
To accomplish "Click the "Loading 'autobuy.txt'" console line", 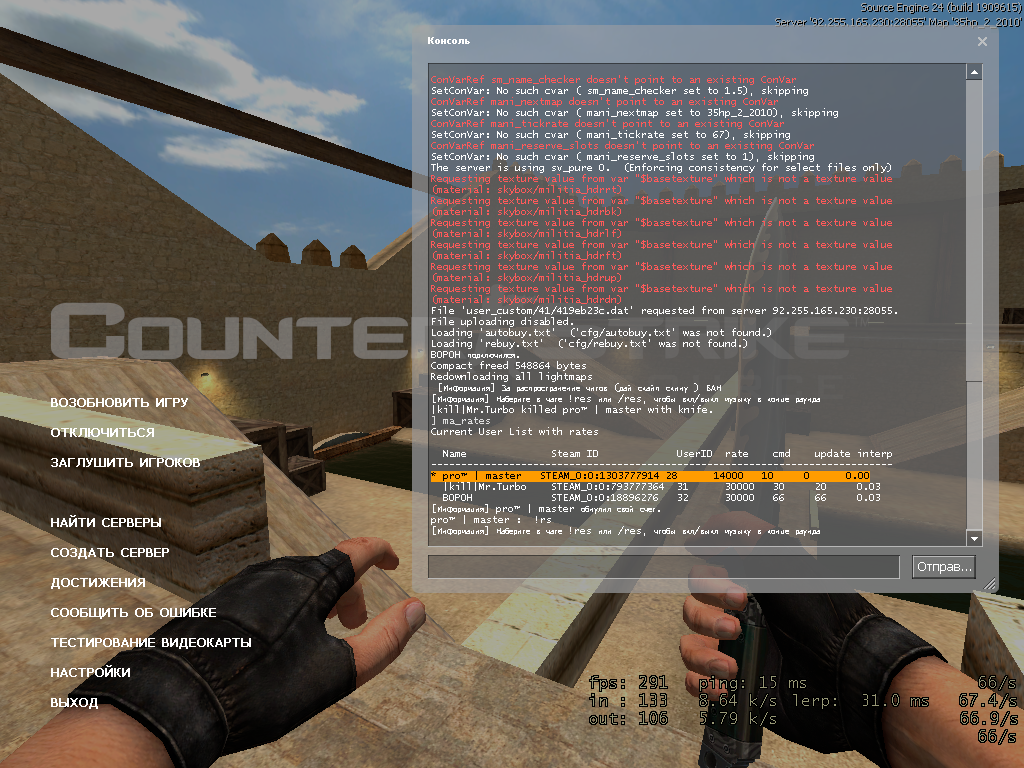I will tap(601, 332).
